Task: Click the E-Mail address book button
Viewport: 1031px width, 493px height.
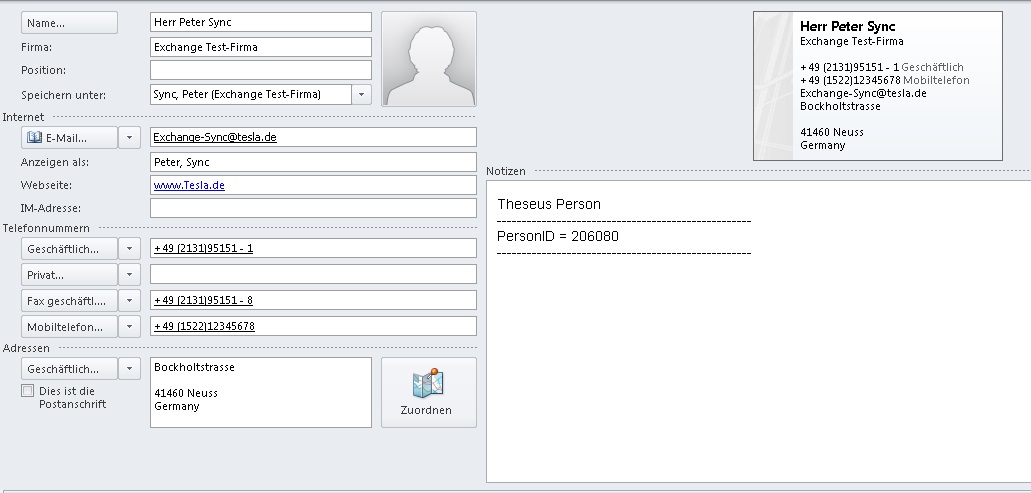Action: click(x=68, y=137)
